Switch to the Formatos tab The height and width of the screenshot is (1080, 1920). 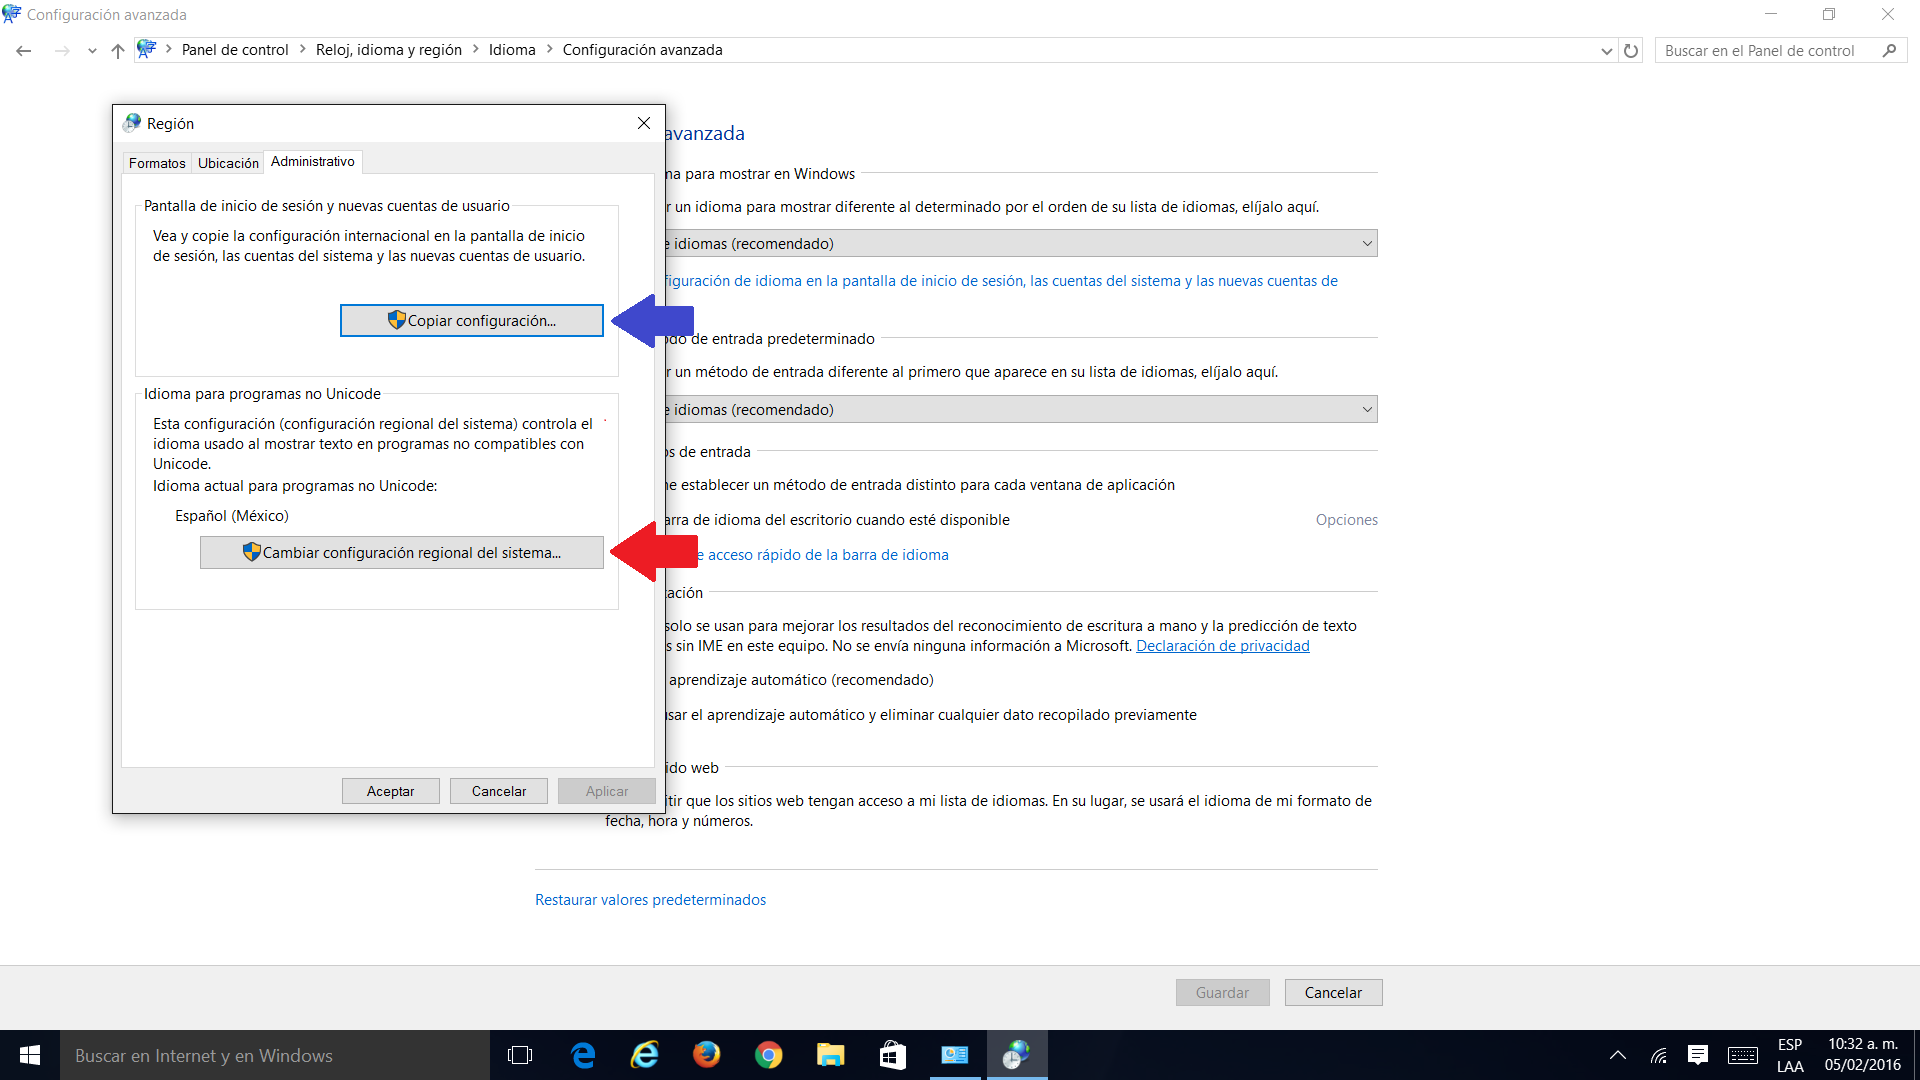coord(157,163)
